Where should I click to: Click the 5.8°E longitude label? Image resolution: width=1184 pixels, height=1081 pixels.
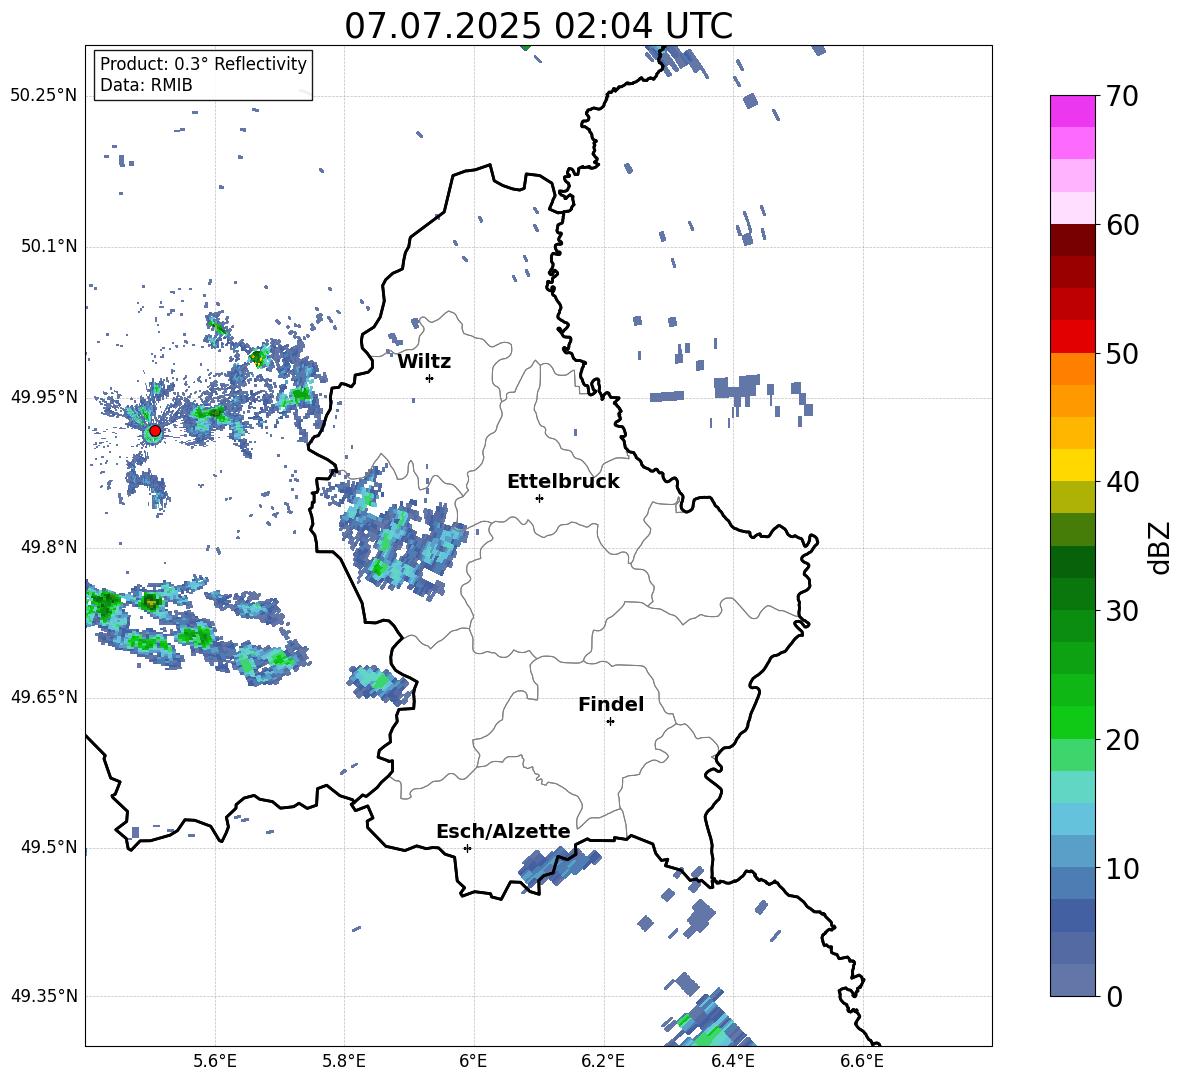point(344,1061)
